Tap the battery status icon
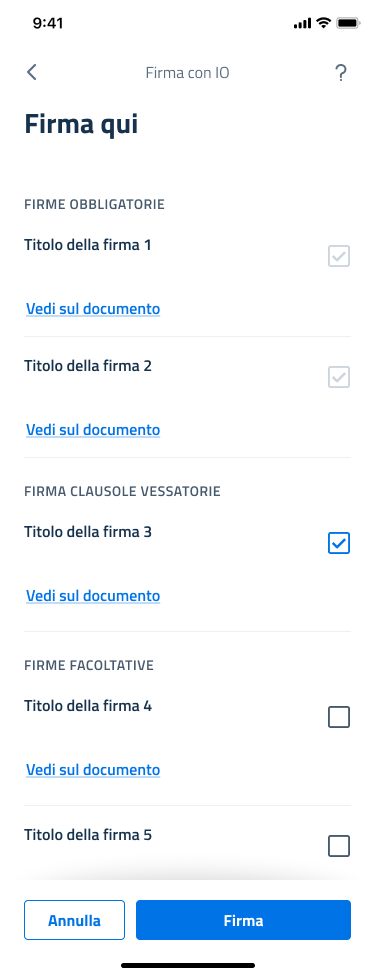The image size is (375, 977). pyautogui.click(x=348, y=23)
